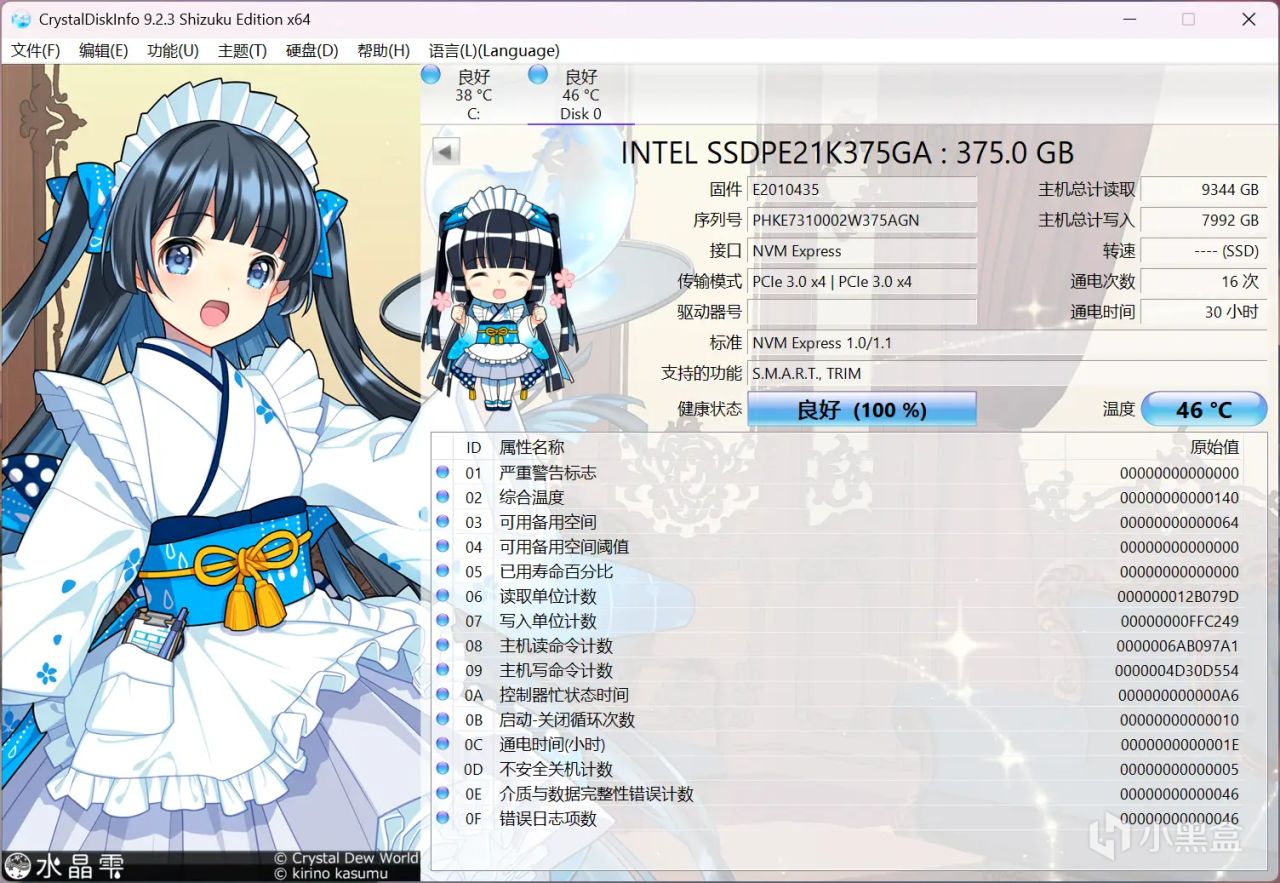The image size is (1280, 883).
Task: Click the status orb for 介质与数据完整性错误计数
Action: (442, 794)
